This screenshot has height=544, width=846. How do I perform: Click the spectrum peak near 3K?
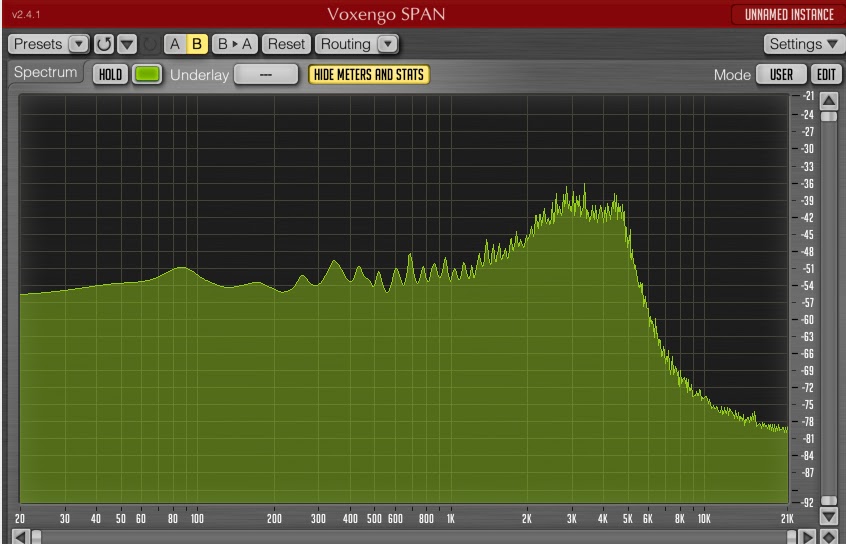[x=584, y=186]
